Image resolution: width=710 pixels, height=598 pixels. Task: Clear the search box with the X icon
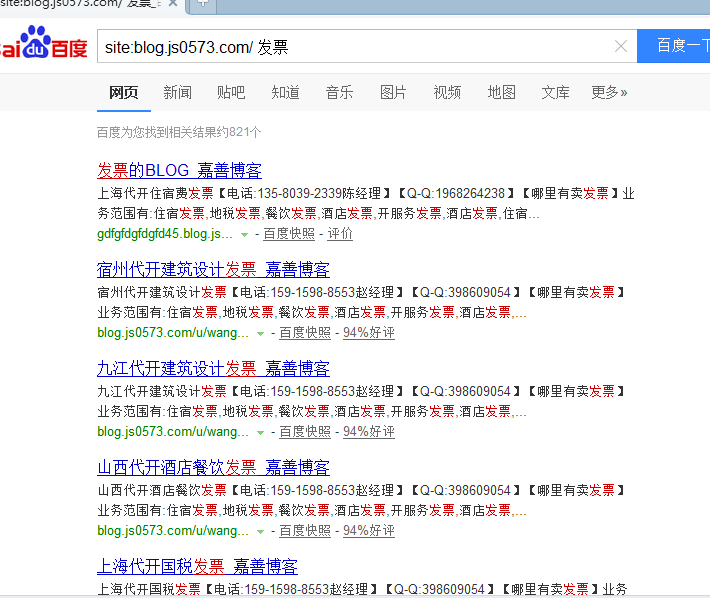click(x=621, y=46)
